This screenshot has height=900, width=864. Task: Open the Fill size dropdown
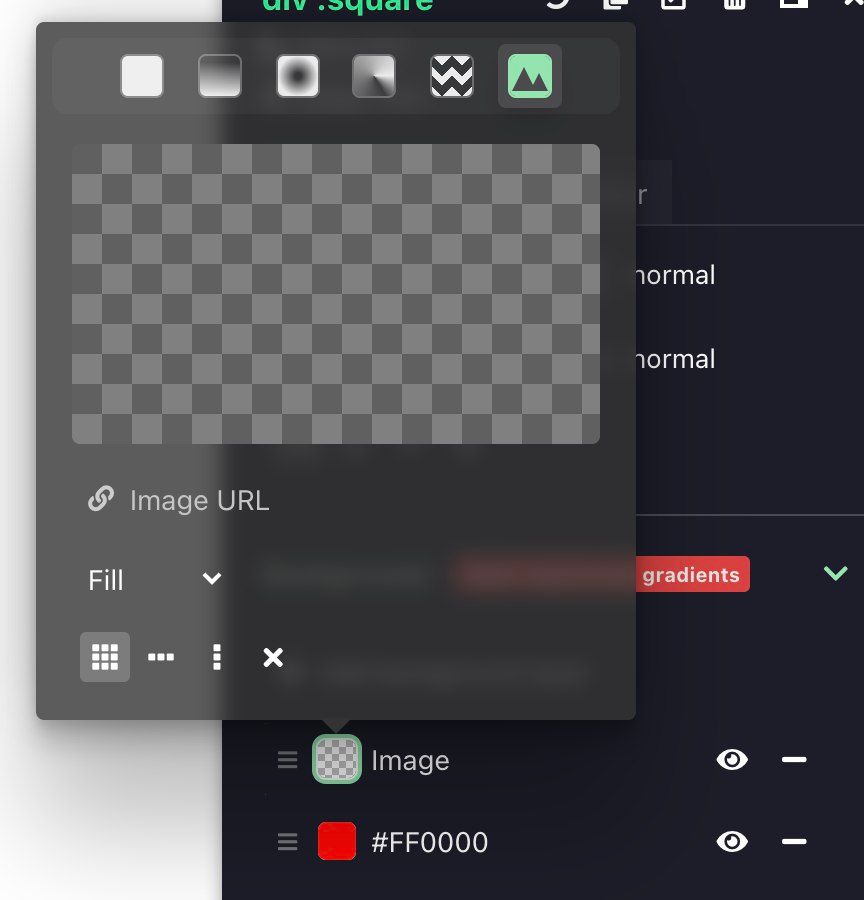click(155, 580)
